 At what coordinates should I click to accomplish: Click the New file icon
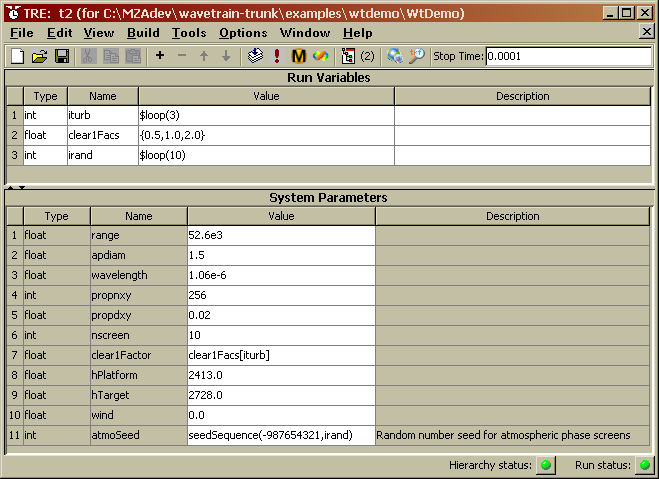click(17, 56)
